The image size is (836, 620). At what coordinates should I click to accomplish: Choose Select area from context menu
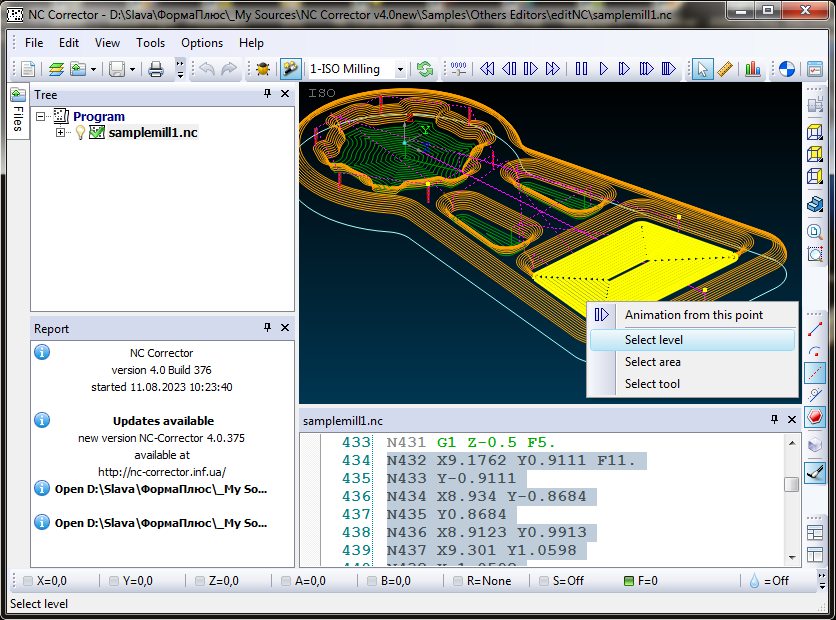pos(652,362)
